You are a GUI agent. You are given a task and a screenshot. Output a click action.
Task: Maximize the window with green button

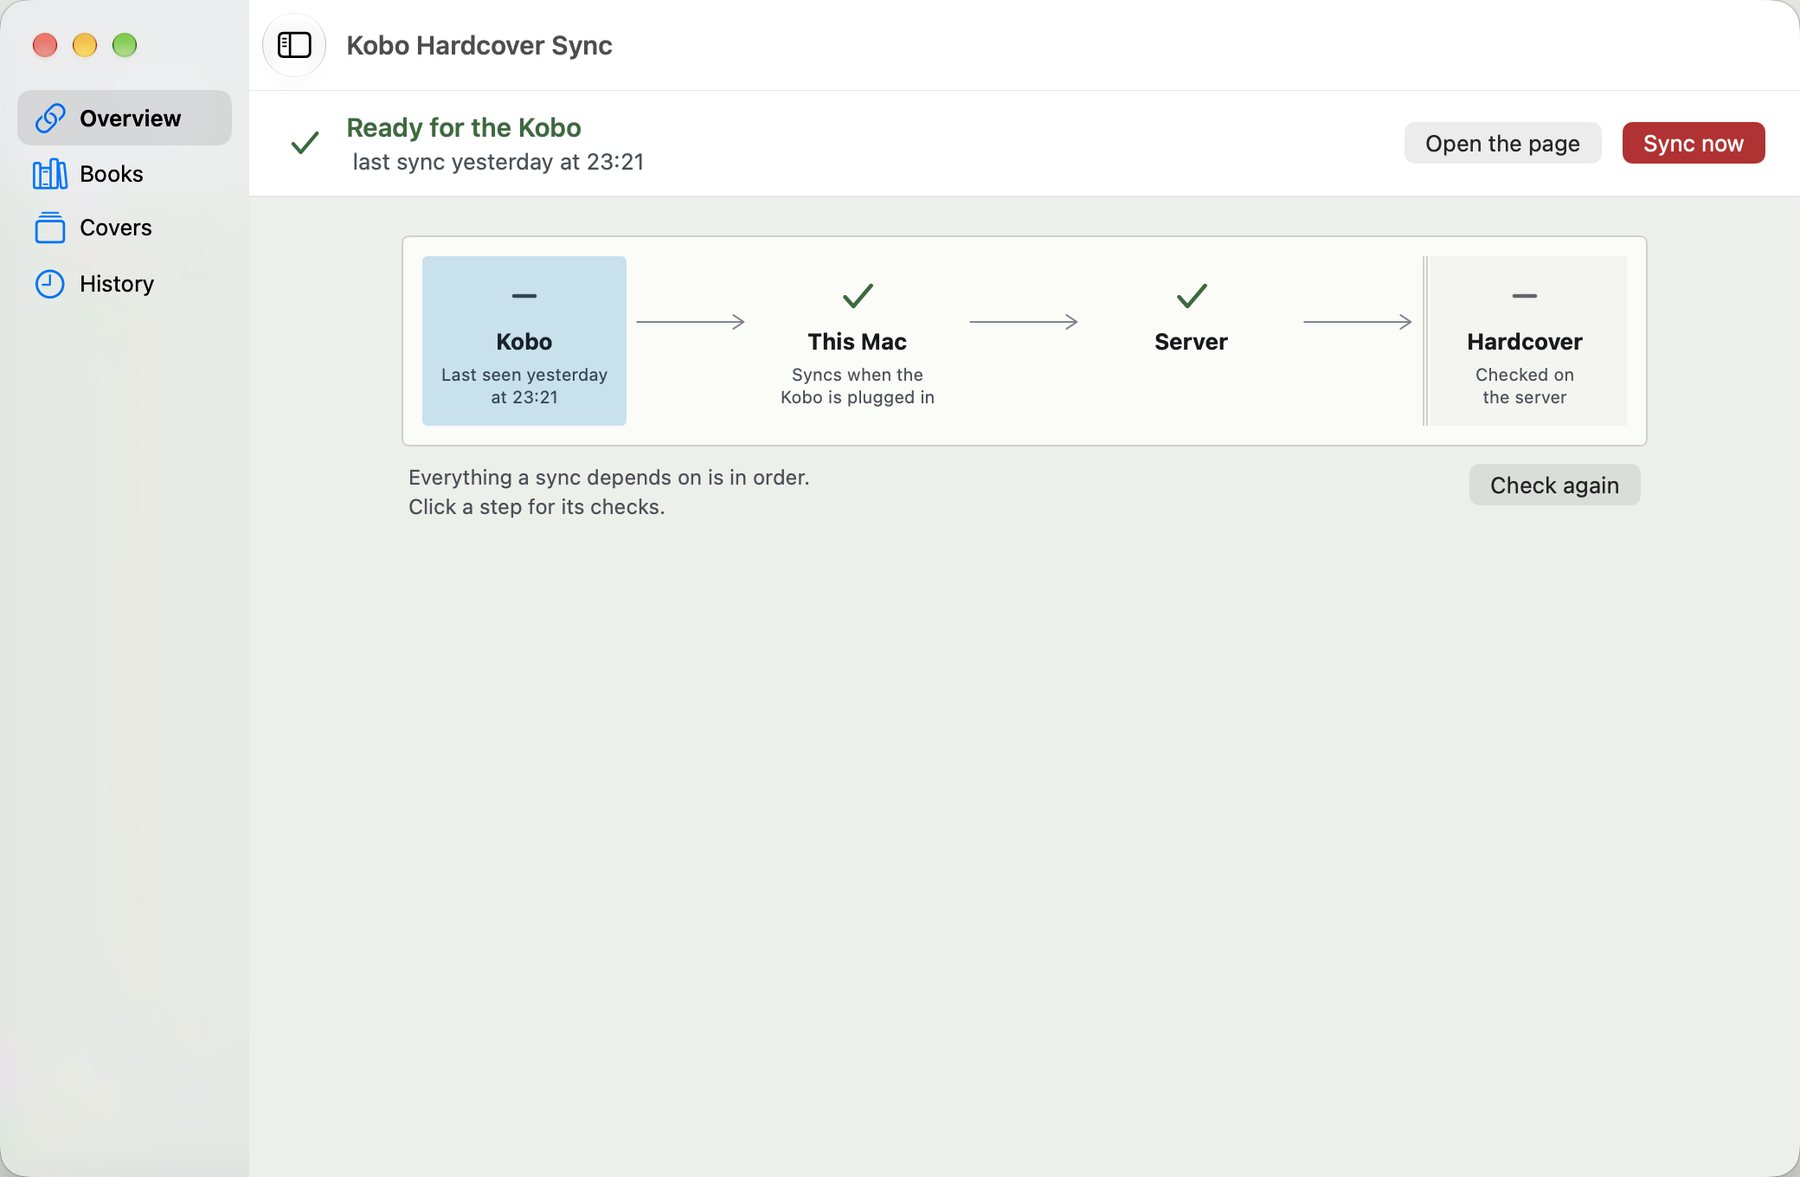125,45
